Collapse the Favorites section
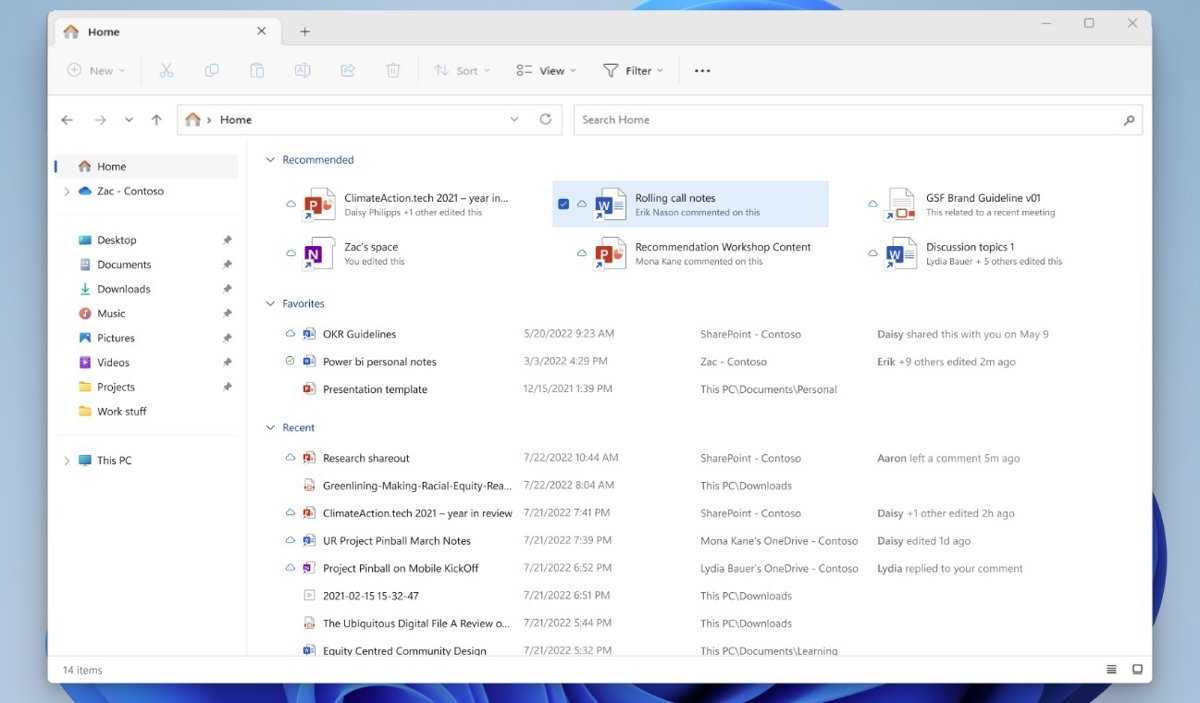 click(x=269, y=304)
